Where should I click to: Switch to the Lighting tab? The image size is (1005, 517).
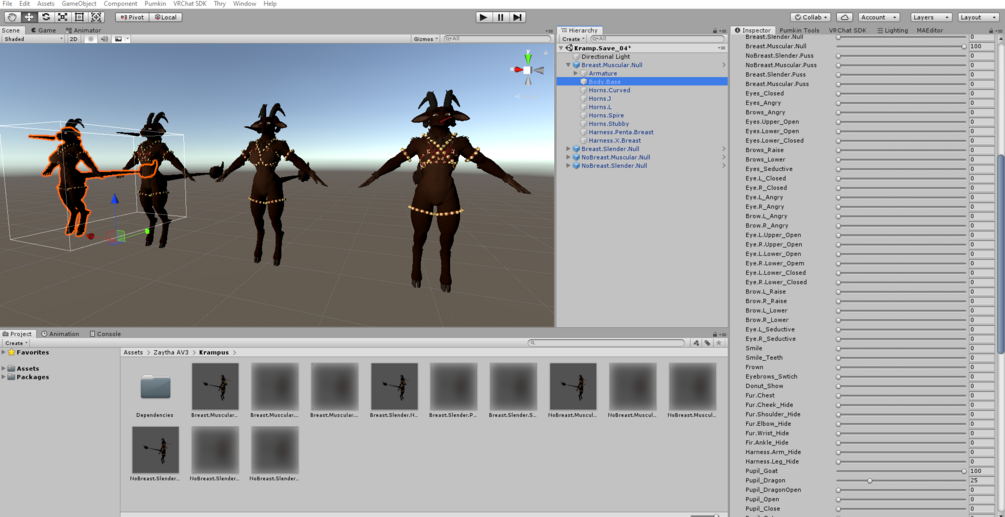892,30
